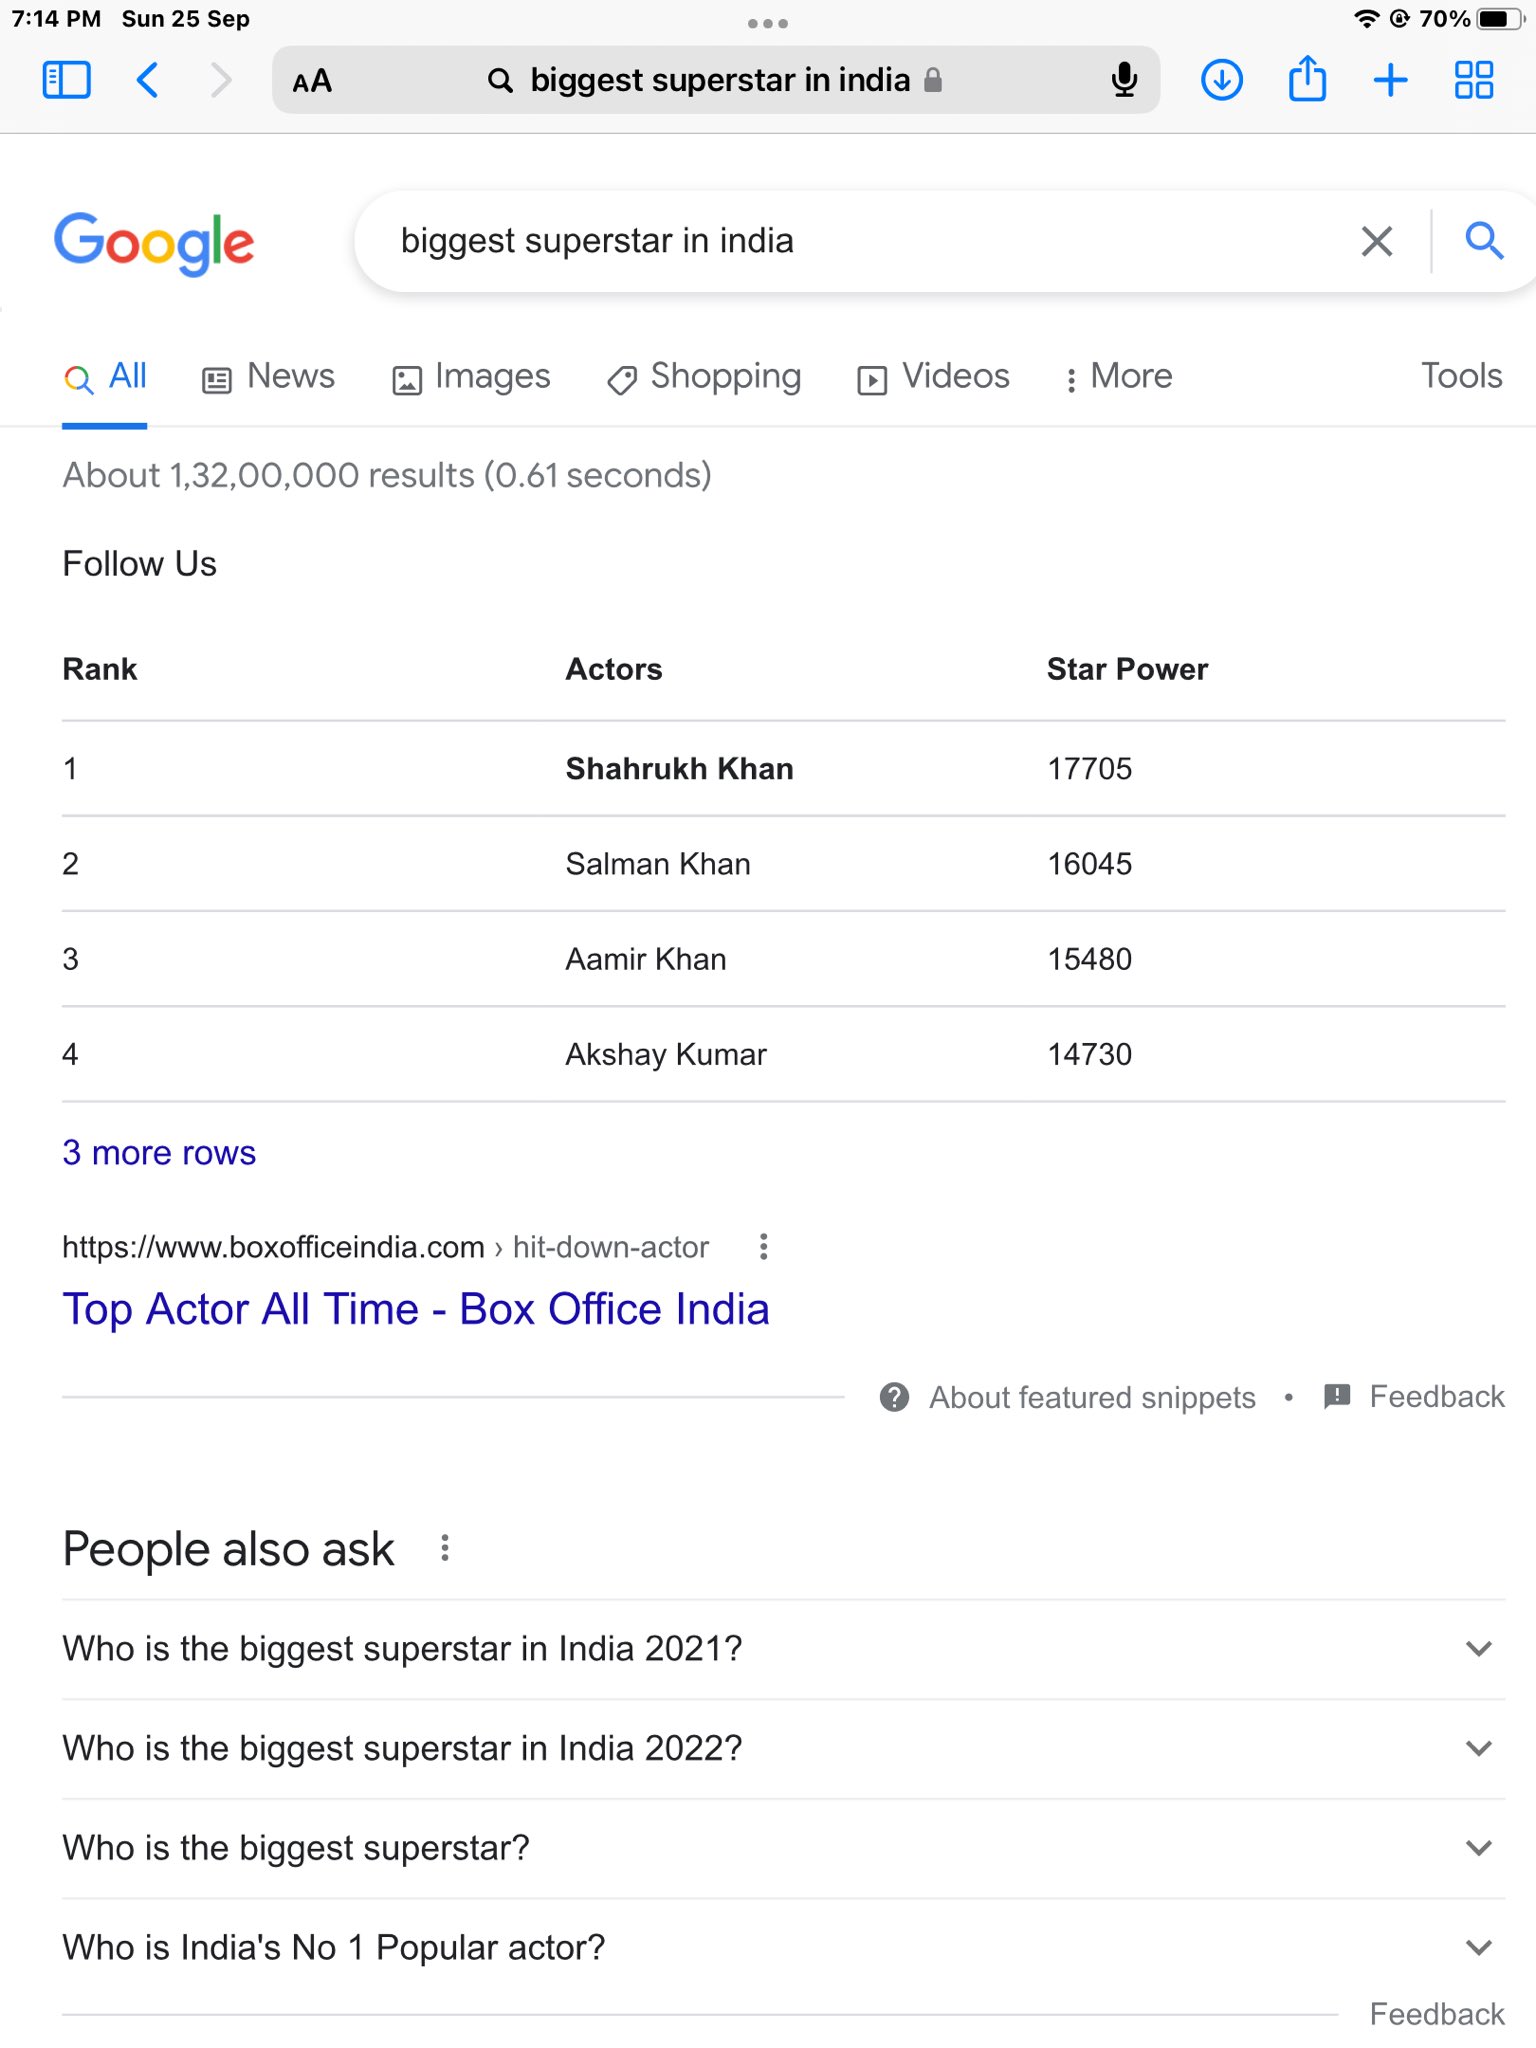Go forward with the forward arrow
Screen dimensions: 1536x2048
pyautogui.click(x=221, y=80)
